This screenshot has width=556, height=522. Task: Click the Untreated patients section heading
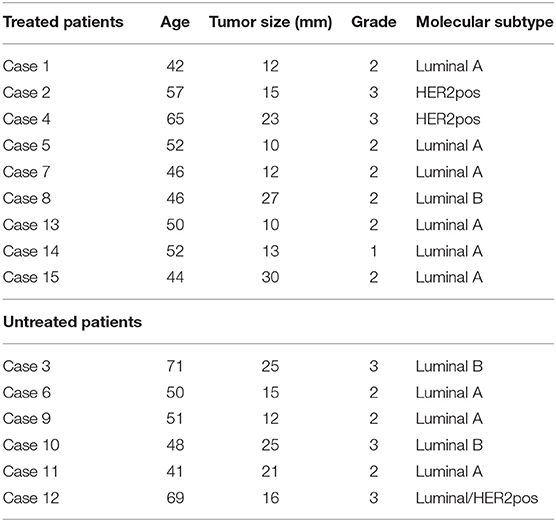coord(72,322)
